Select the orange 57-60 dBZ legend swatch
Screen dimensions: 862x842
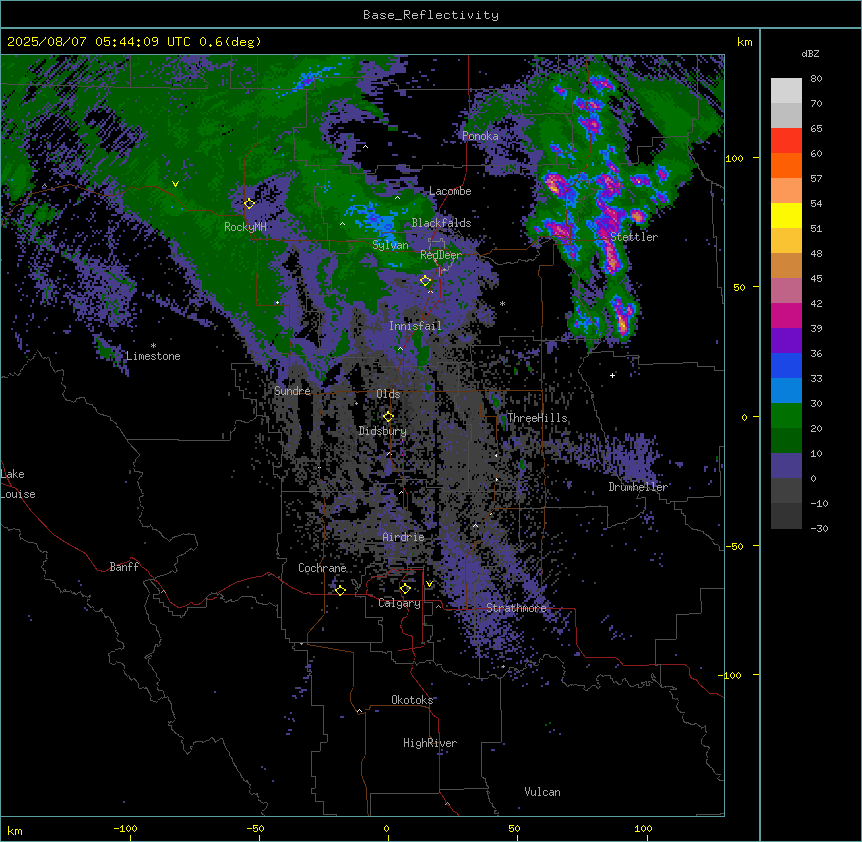(x=786, y=166)
